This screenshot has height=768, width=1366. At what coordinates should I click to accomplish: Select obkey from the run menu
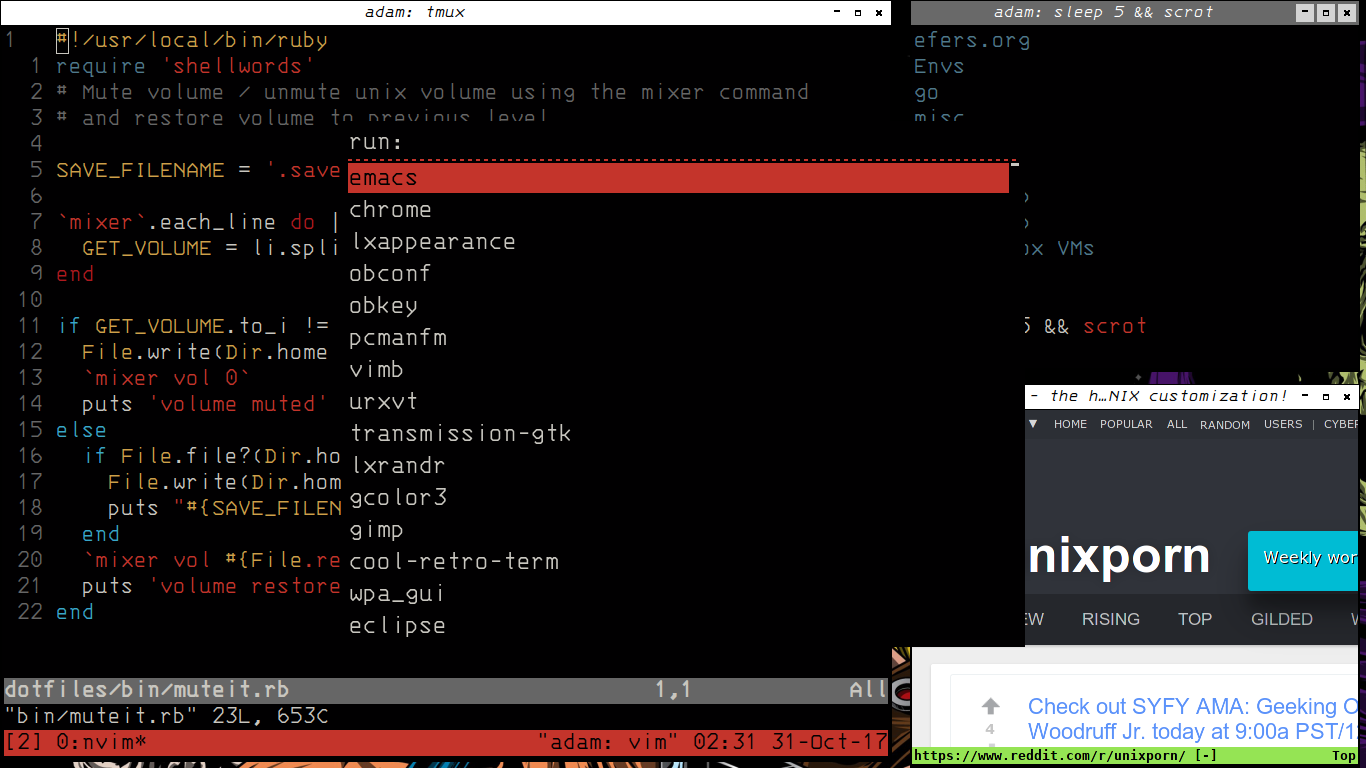point(383,306)
